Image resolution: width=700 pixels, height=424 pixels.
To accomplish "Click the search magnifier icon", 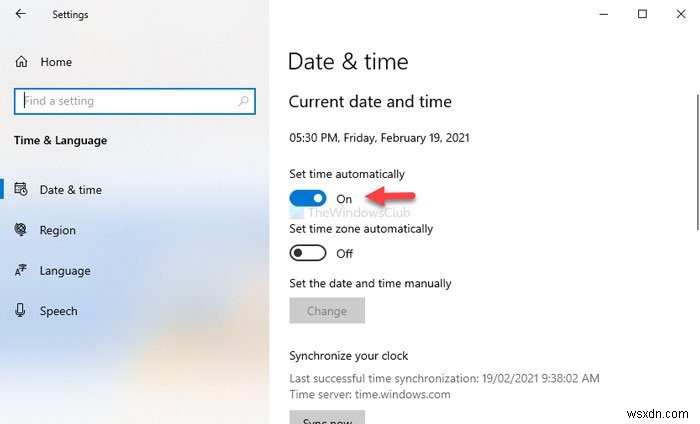I will 243,101.
